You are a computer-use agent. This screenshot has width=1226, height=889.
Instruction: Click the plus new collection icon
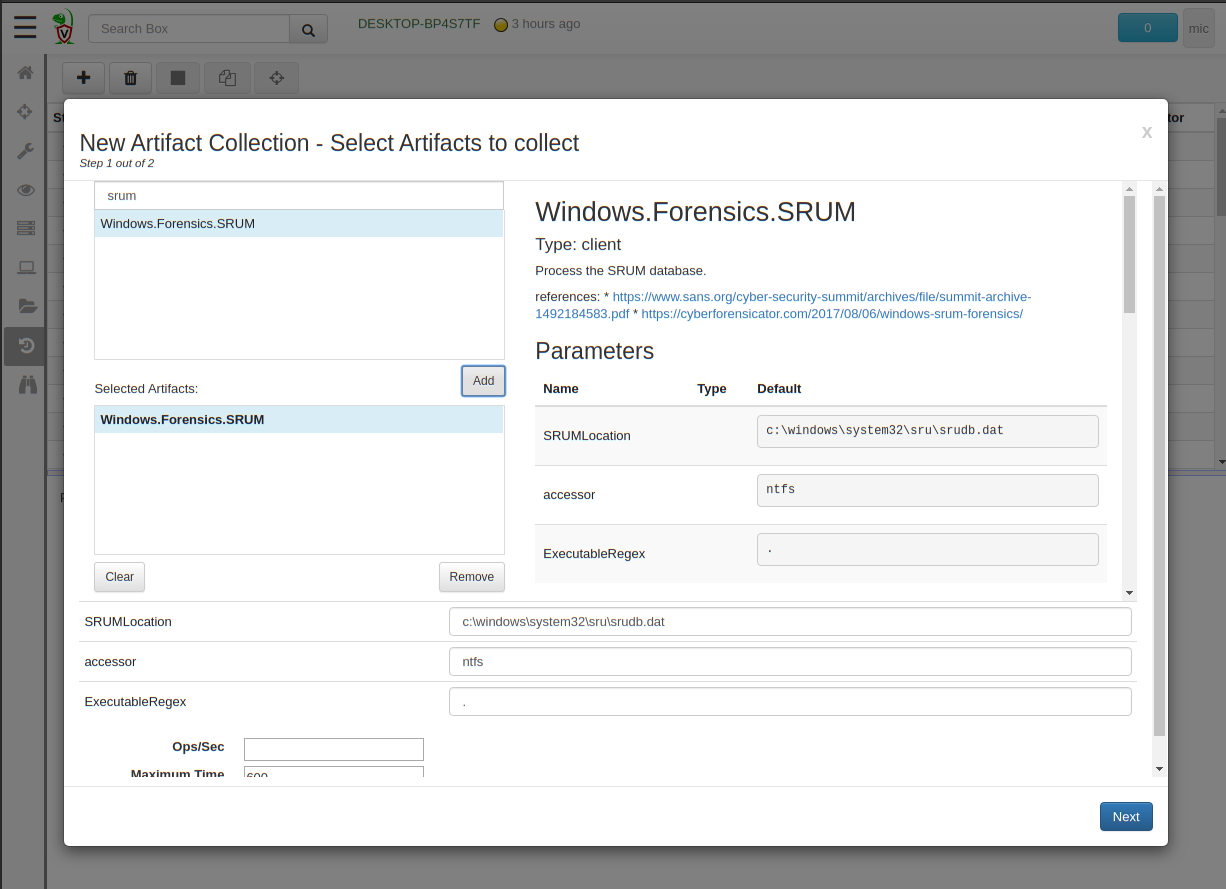pyautogui.click(x=83, y=78)
